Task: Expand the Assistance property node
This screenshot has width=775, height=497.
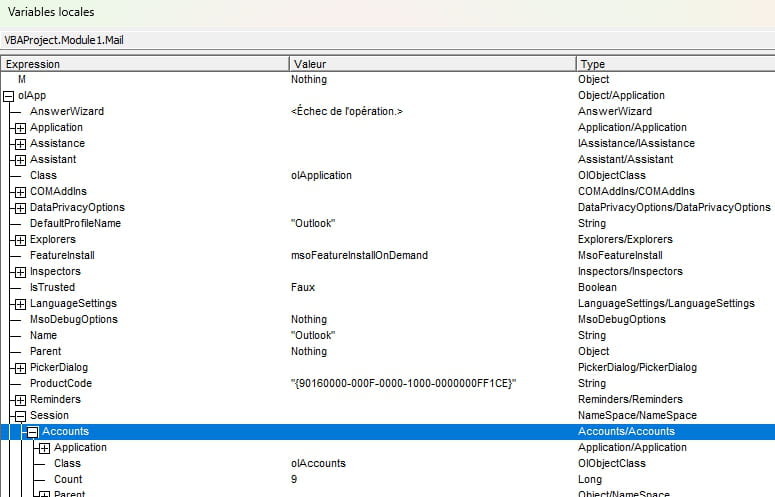Action: 20,144
